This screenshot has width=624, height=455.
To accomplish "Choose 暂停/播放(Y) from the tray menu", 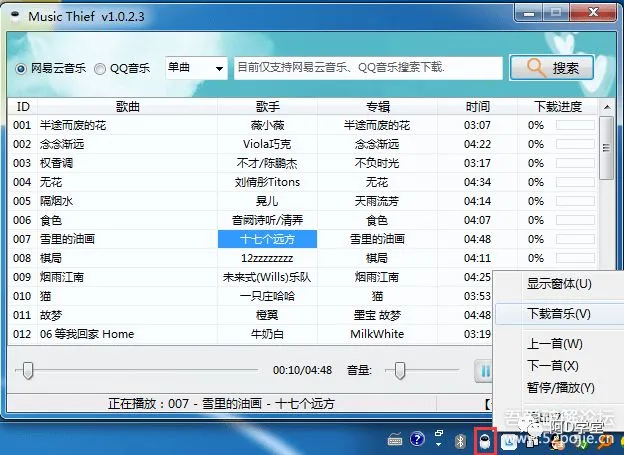I will [560, 387].
